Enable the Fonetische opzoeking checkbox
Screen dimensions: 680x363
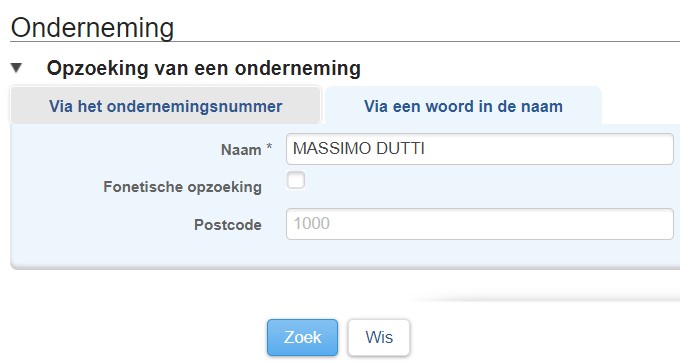point(296,180)
